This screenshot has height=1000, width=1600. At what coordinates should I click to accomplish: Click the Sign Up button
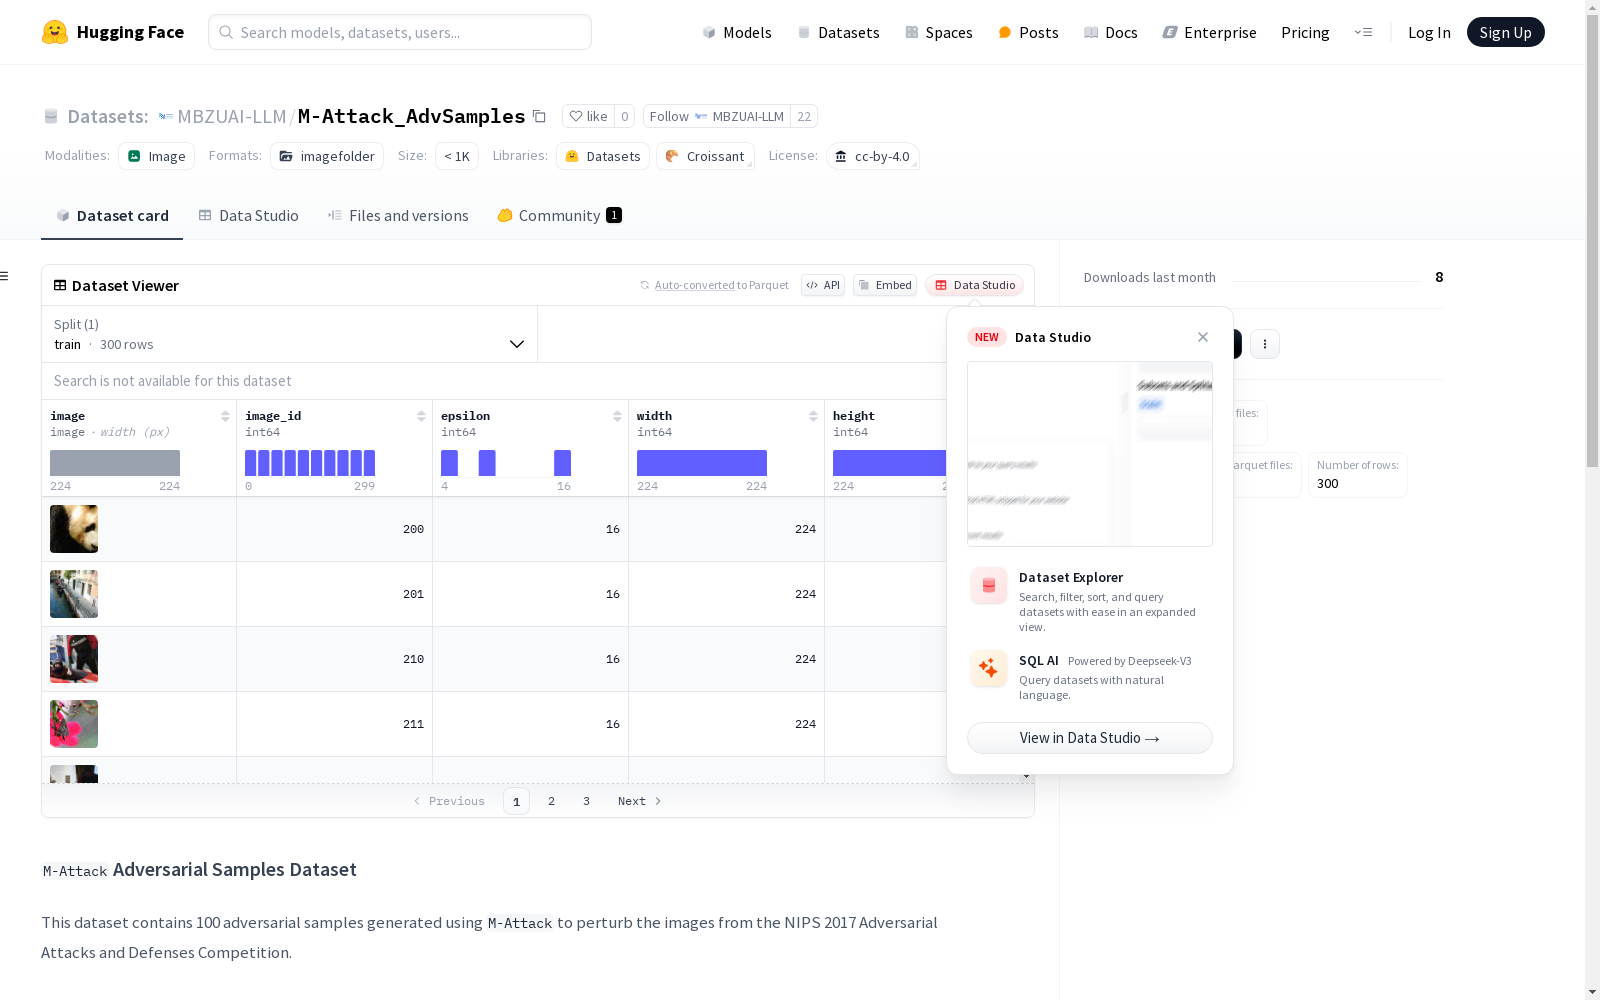pos(1505,32)
